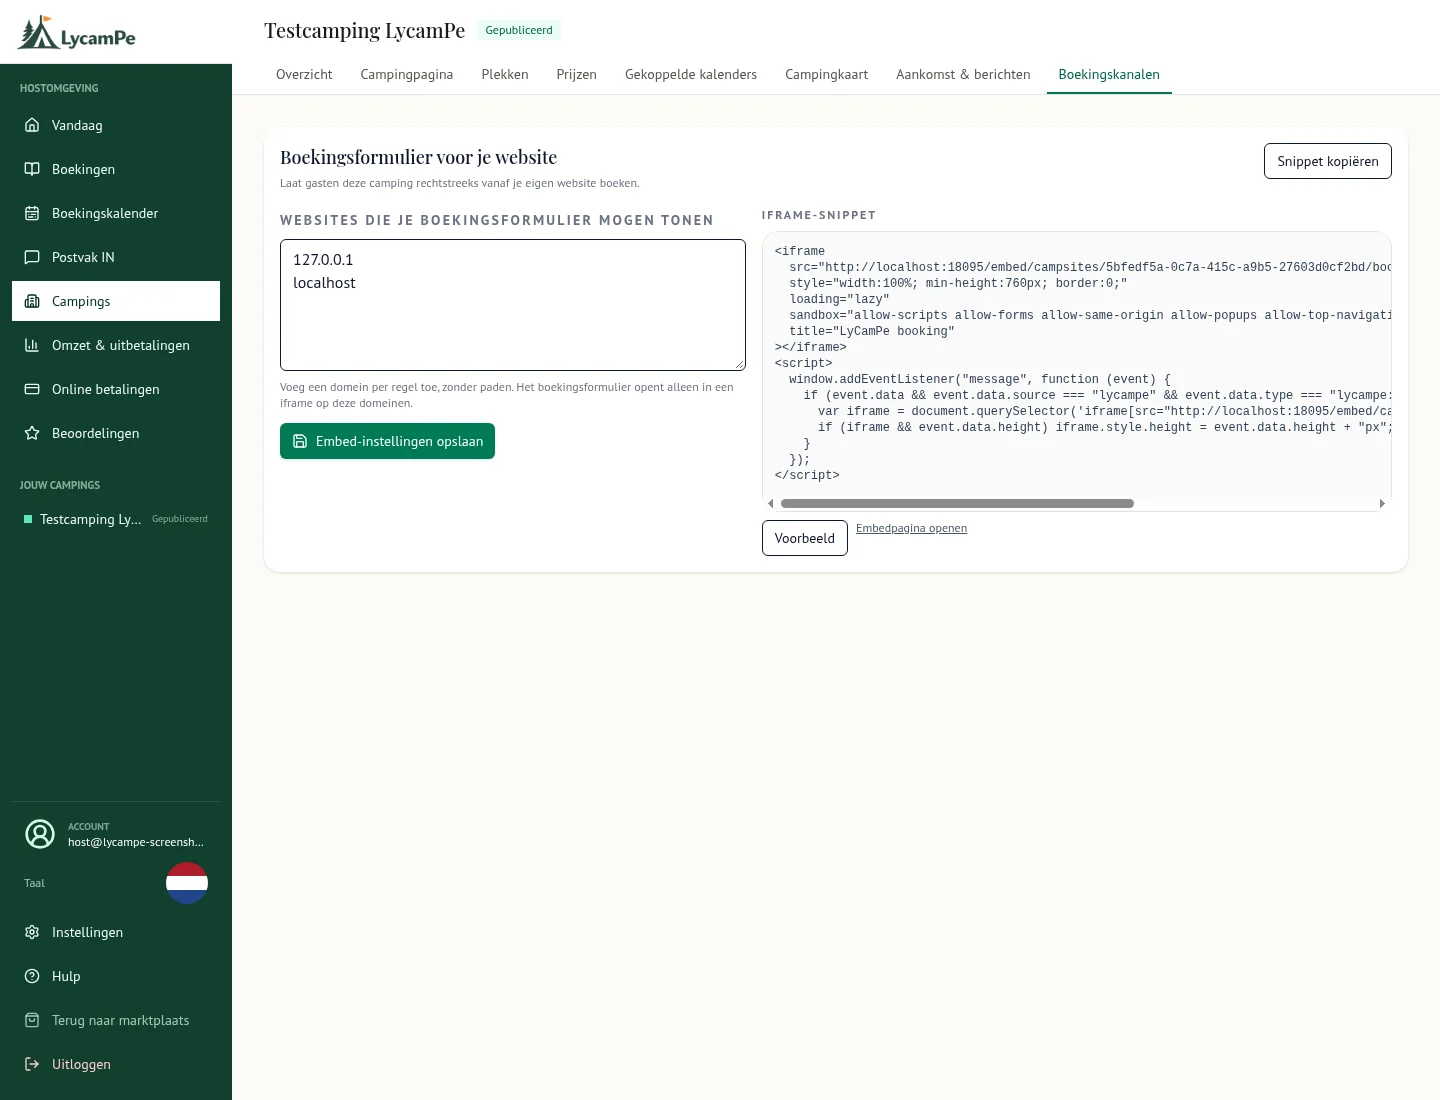This screenshot has width=1440, height=1100.
Task: Click the account avatar icon
Action: pyautogui.click(x=40, y=834)
